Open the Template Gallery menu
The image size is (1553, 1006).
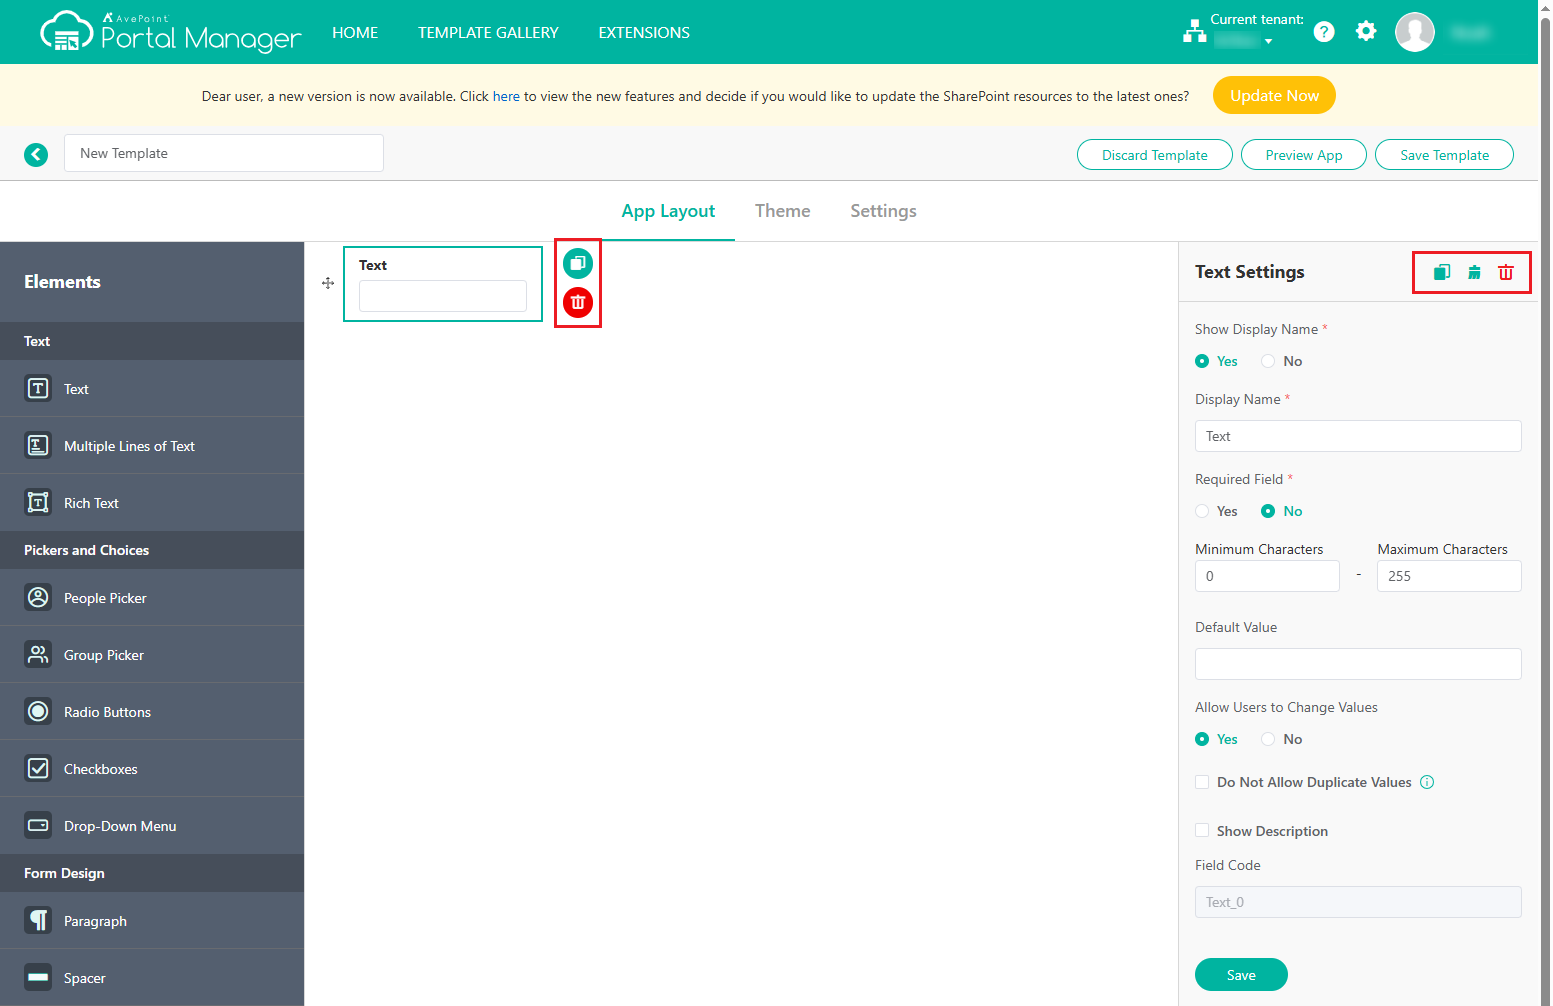click(488, 33)
